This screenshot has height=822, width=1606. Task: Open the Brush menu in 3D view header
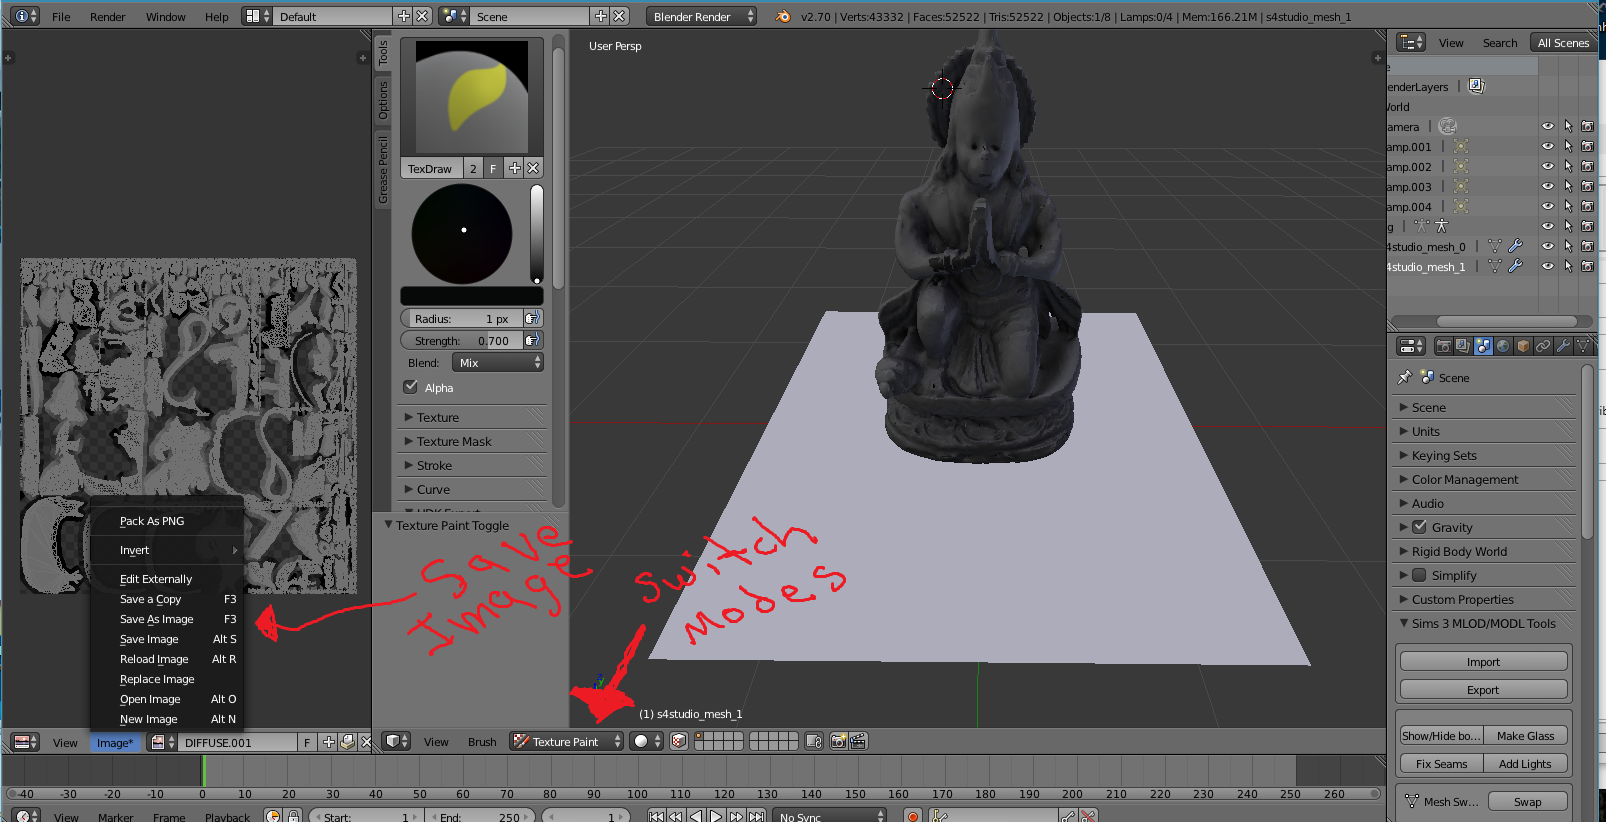click(x=482, y=741)
